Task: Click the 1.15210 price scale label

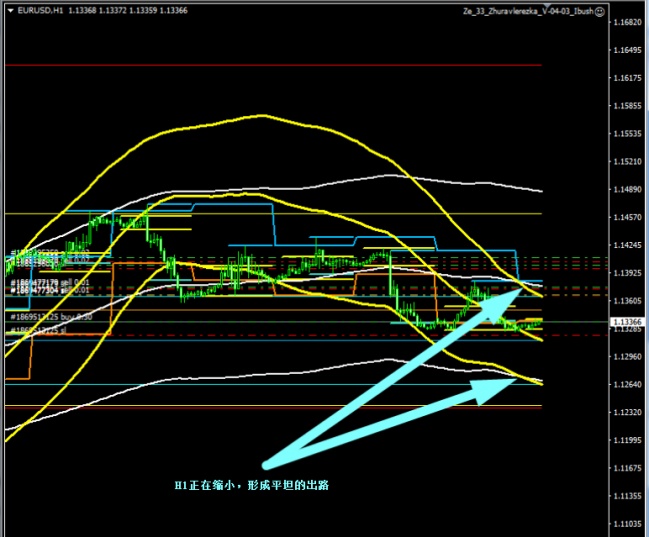Action: pos(627,161)
